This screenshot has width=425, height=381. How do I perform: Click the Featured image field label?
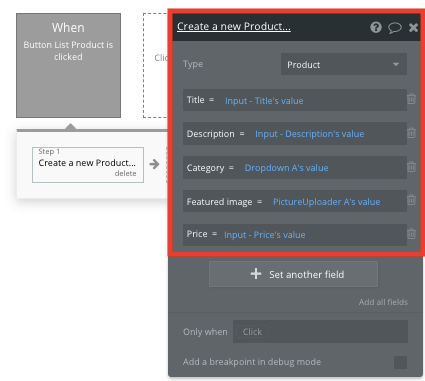[x=219, y=202]
